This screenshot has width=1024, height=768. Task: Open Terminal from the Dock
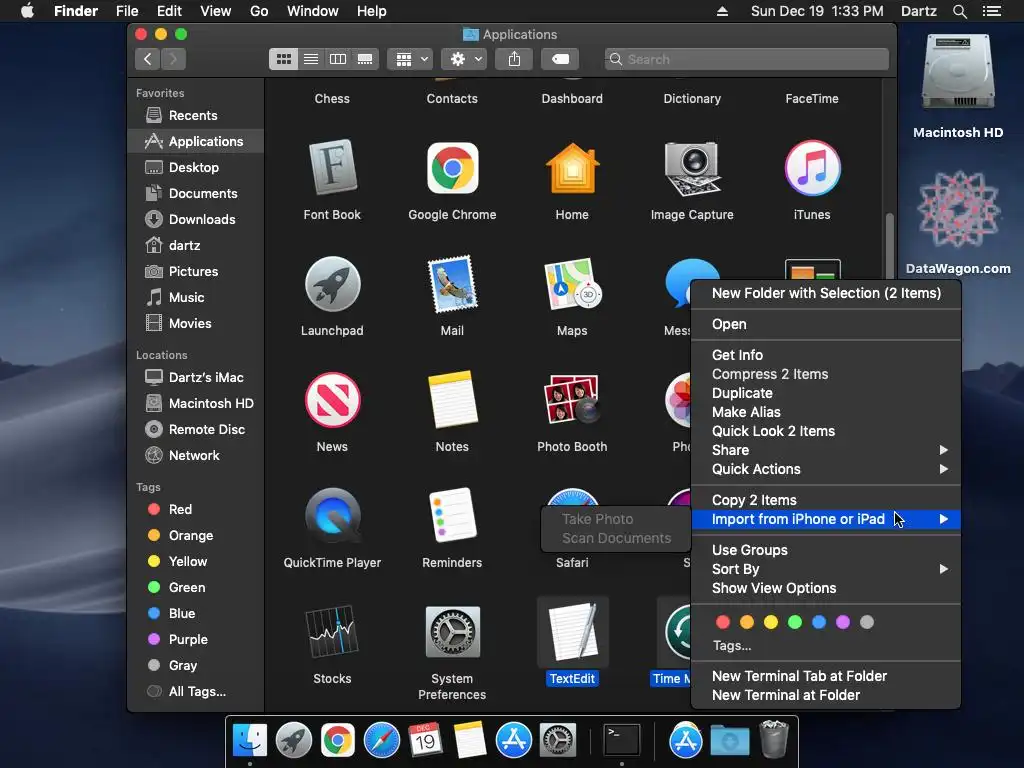coord(621,741)
